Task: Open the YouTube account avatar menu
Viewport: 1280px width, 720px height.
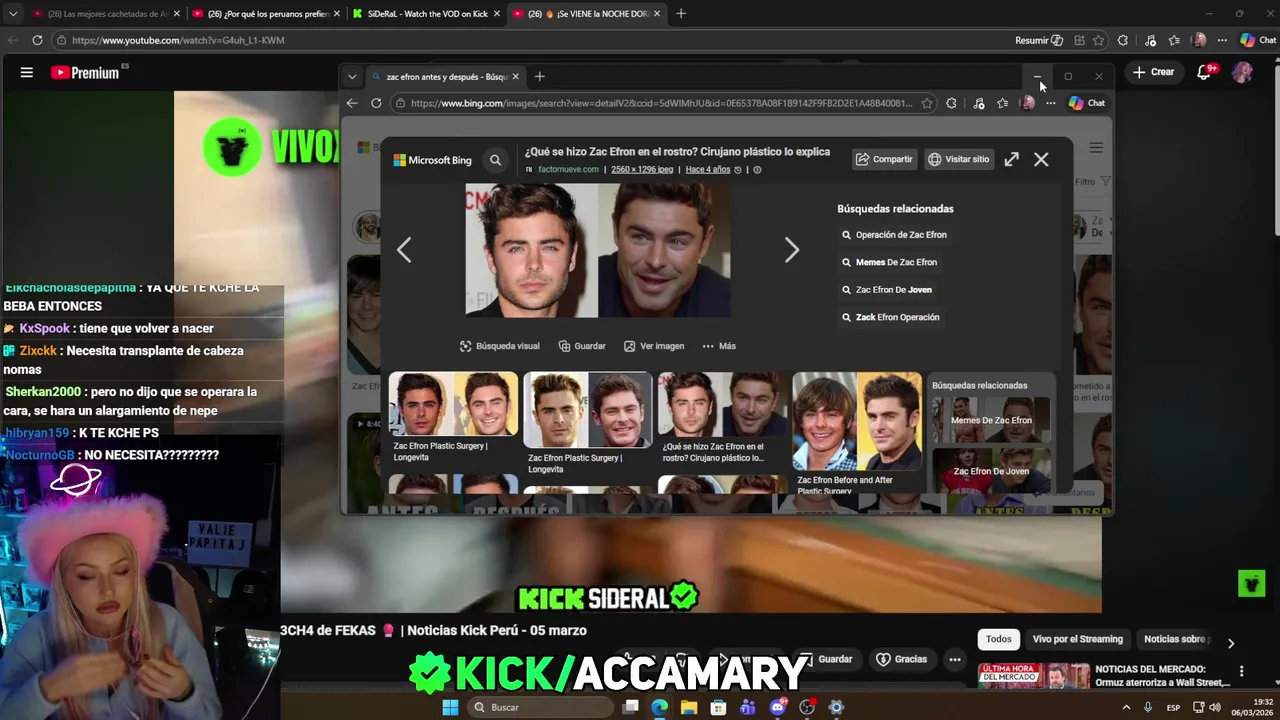Action: click(1242, 72)
